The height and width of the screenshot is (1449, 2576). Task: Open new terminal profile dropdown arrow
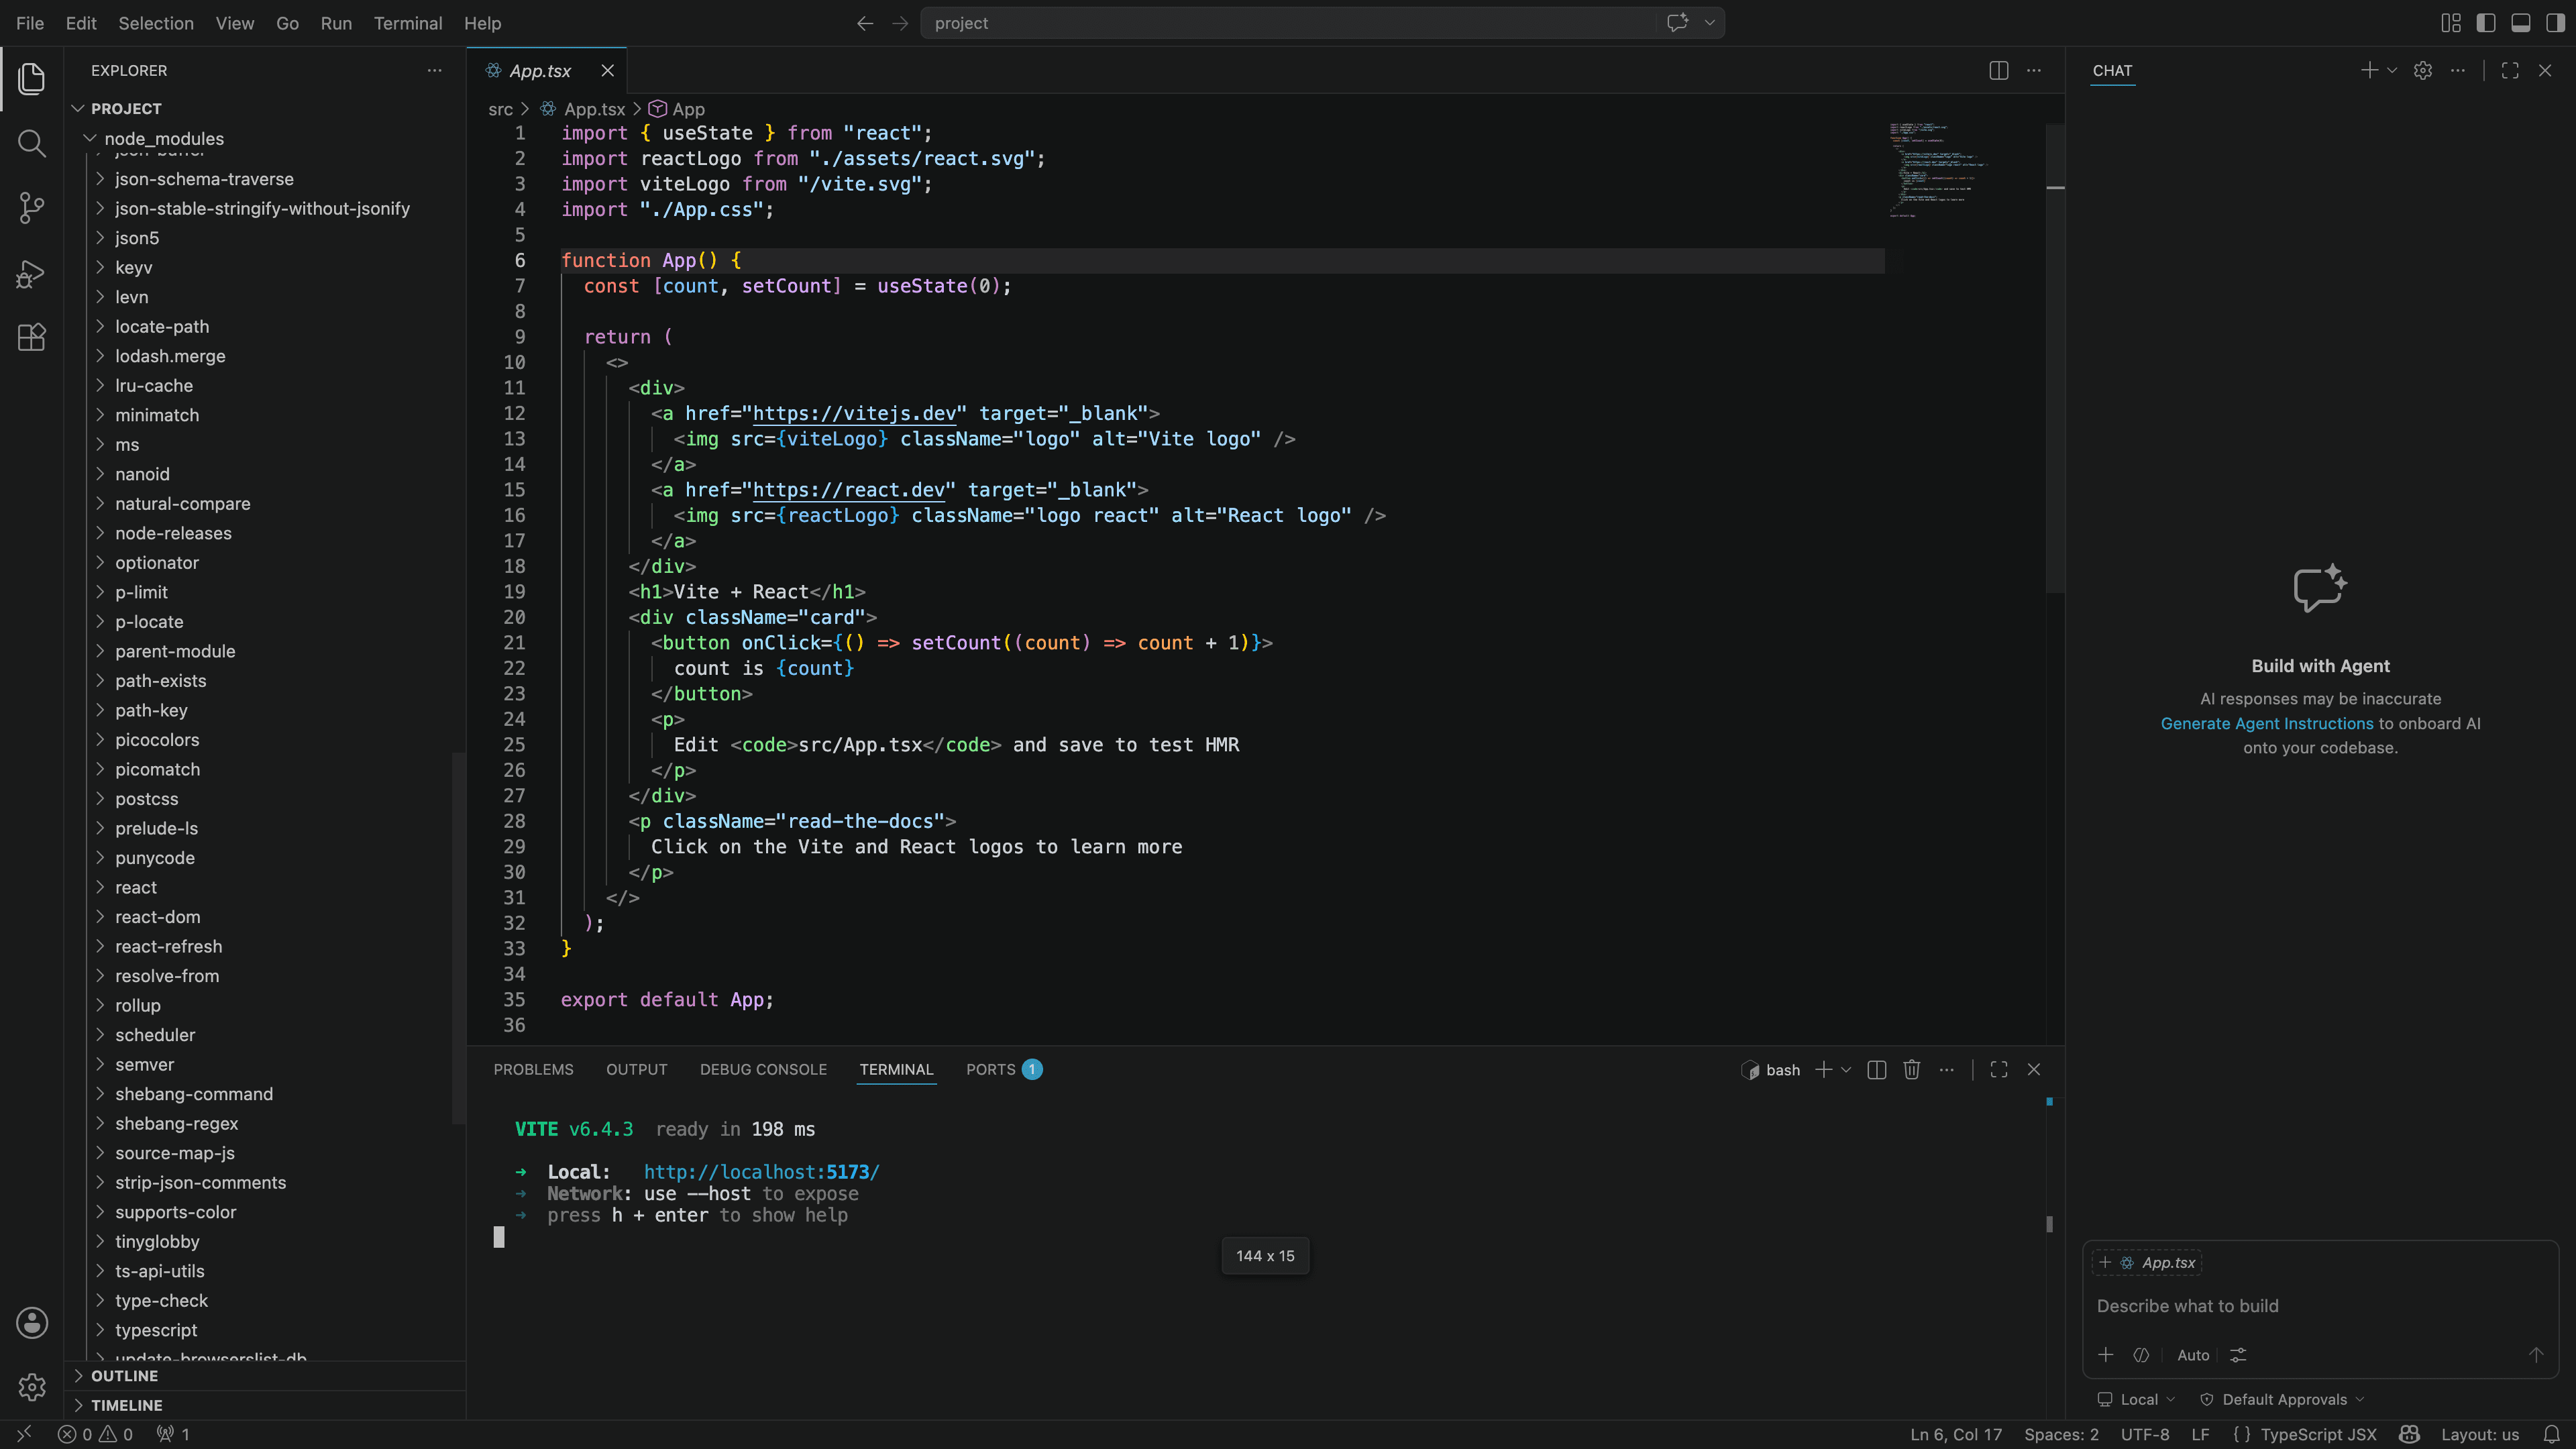coord(1846,1069)
